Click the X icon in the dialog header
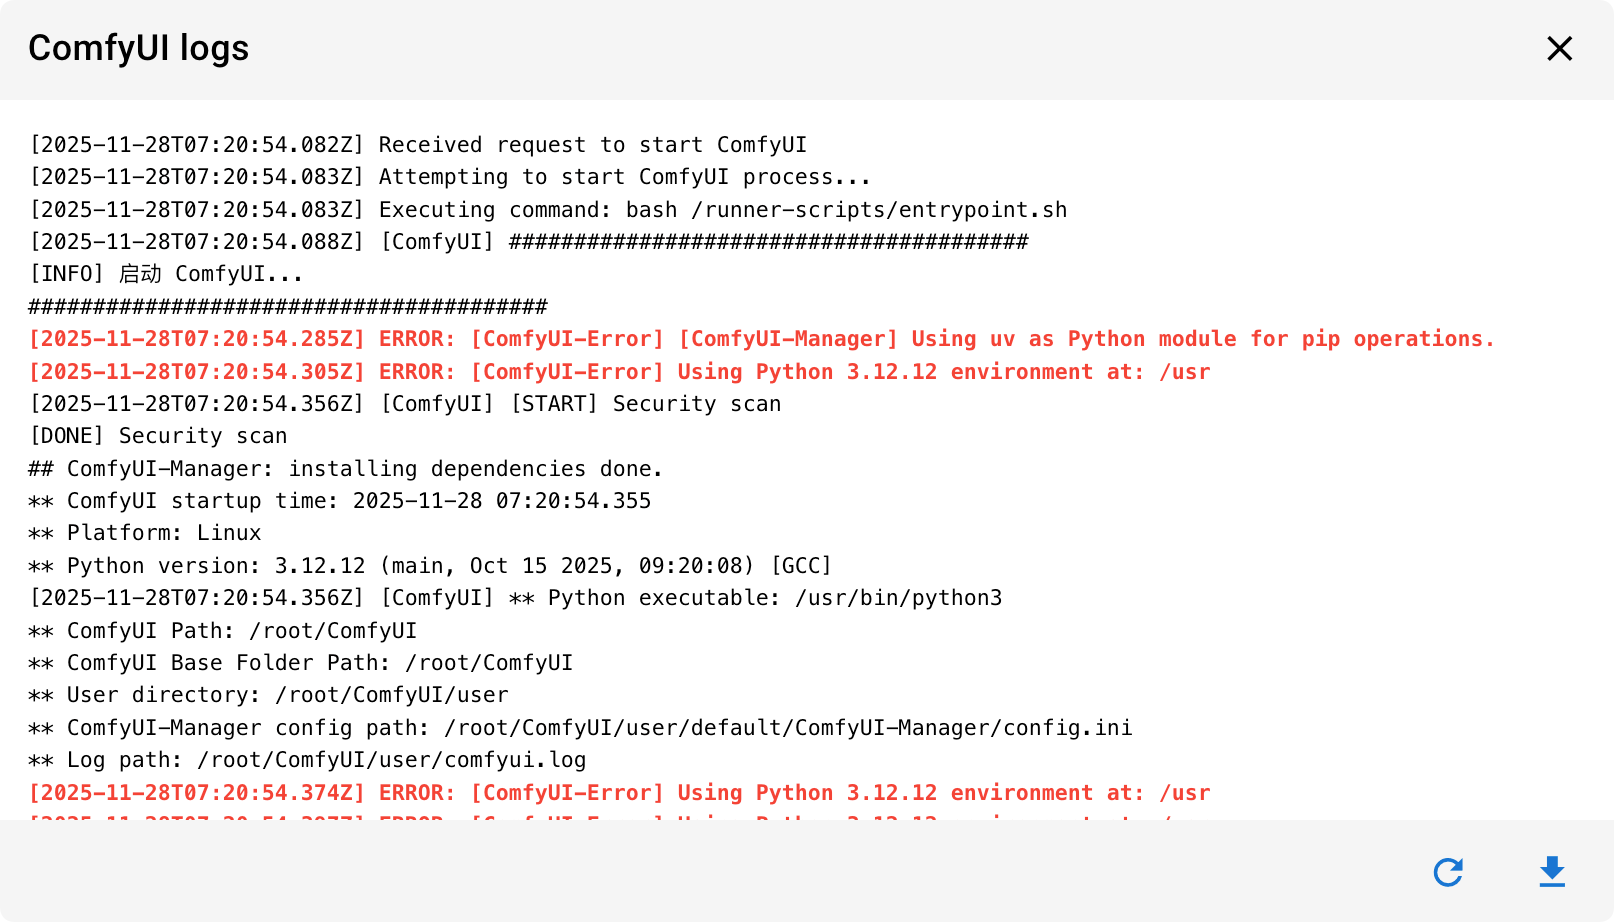 point(1559,48)
